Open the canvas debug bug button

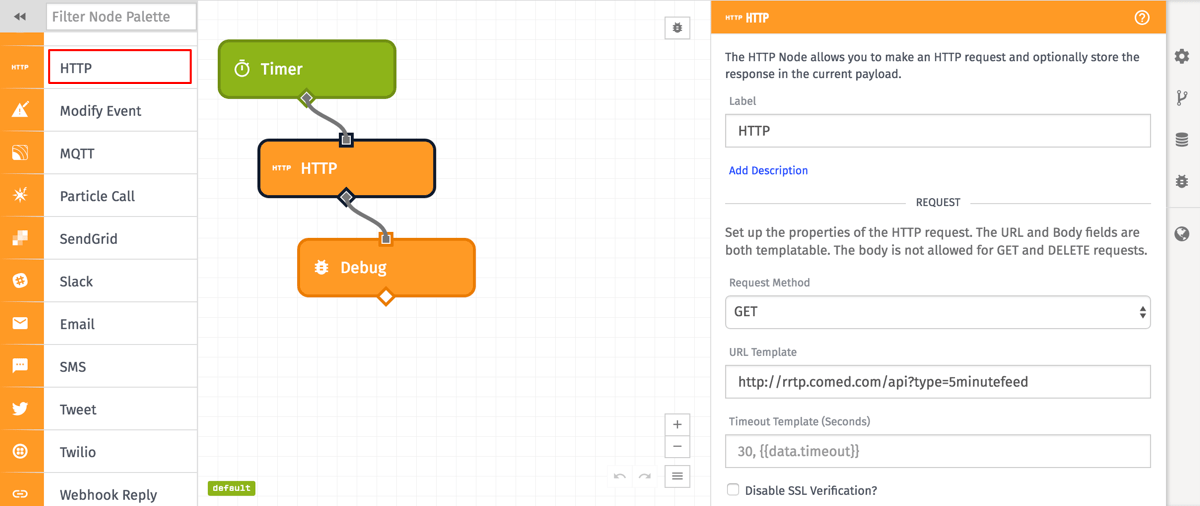677,28
